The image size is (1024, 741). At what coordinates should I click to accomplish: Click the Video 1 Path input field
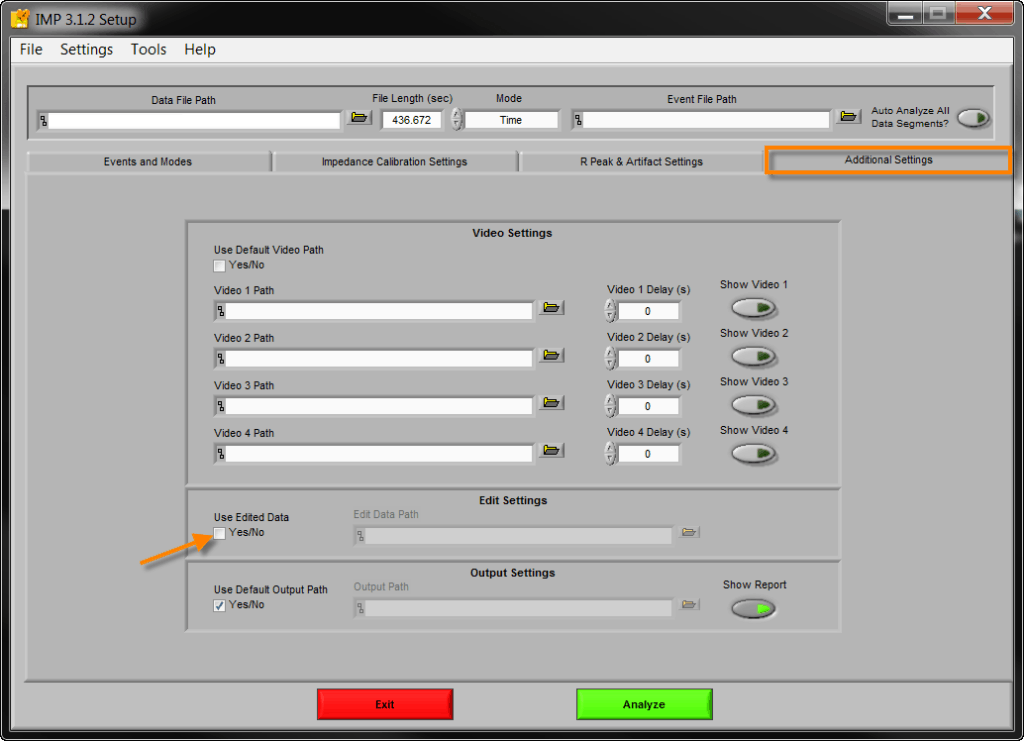coord(379,311)
